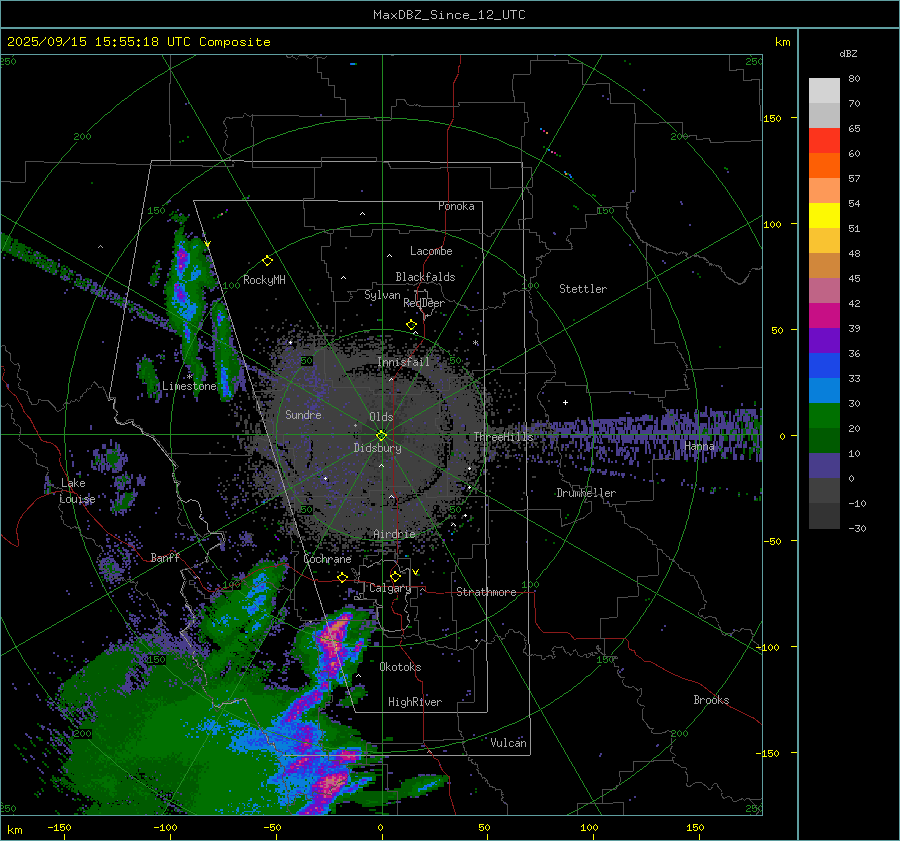Click the -150 km tick on bottom axis
Image resolution: width=900 pixels, height=841 pixels.
coord(59,827)
